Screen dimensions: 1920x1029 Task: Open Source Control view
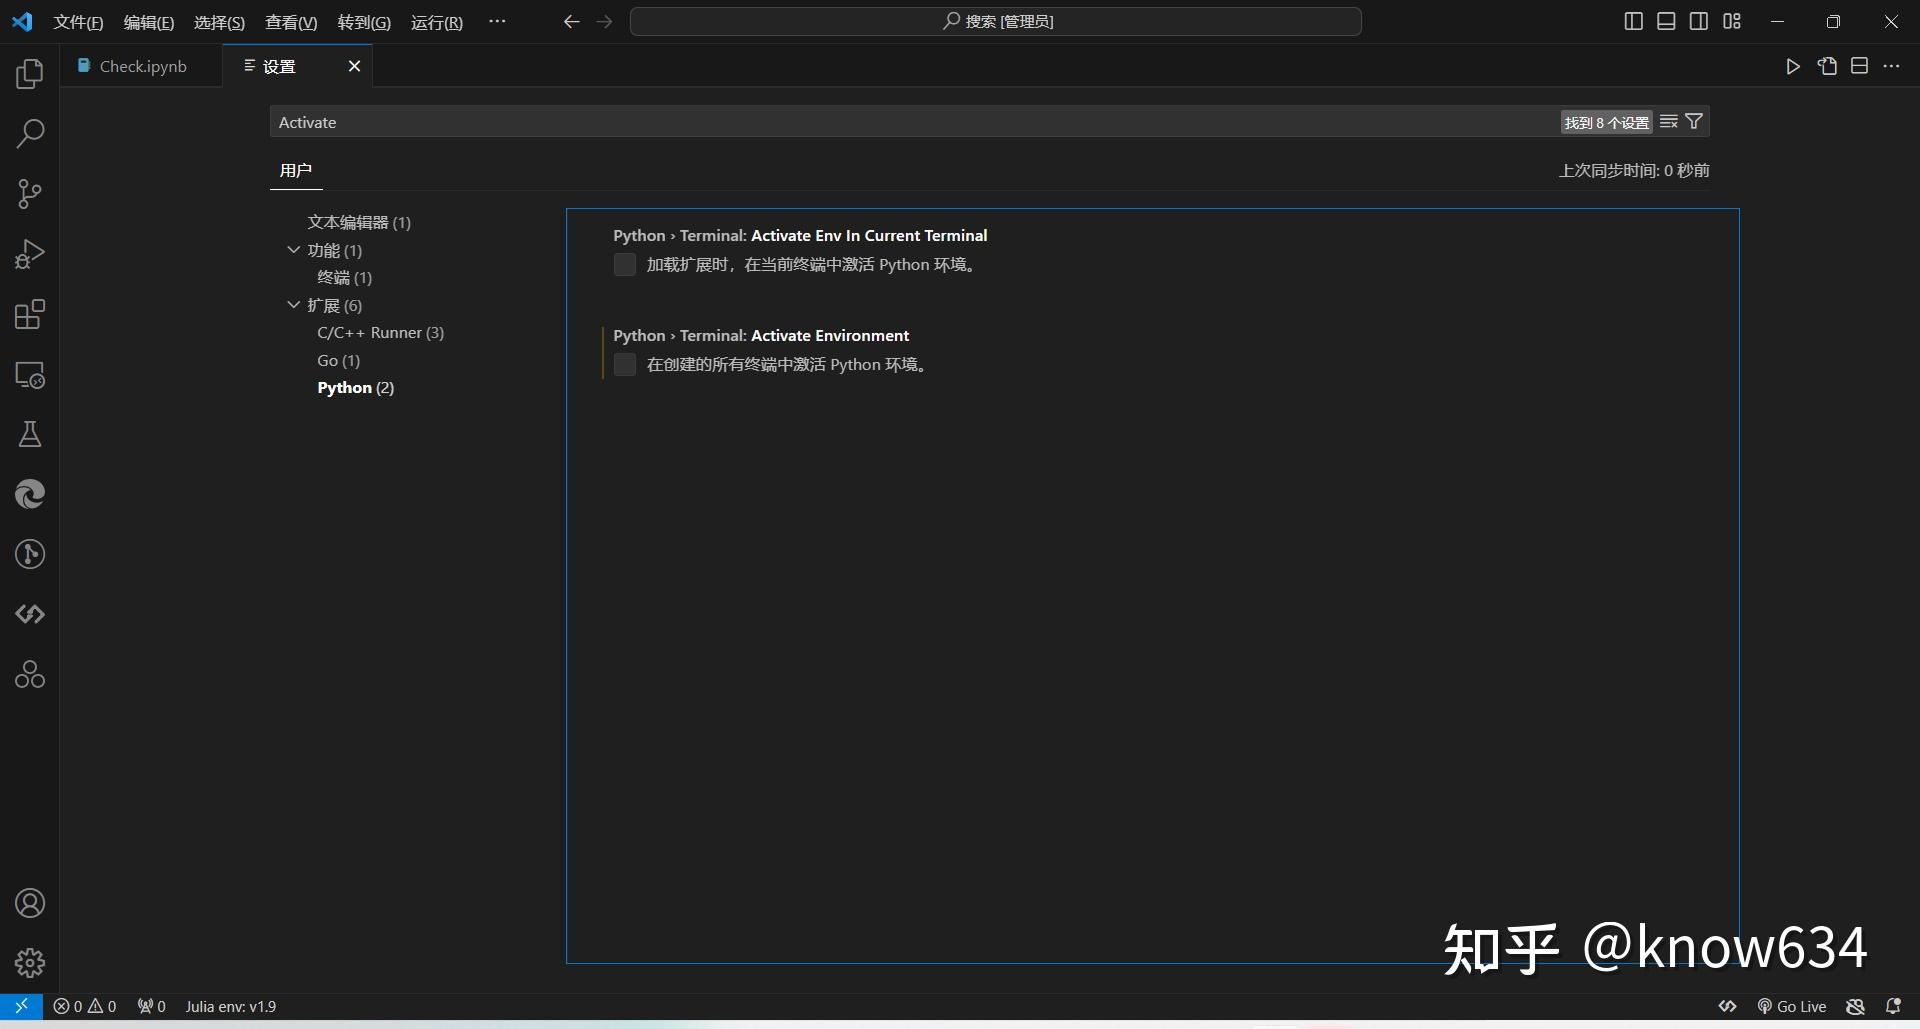click(30, 194)
